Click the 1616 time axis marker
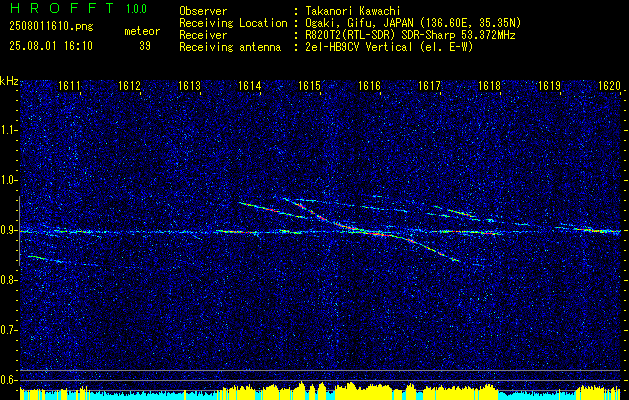This screenshot has width=629, height=400. [x=369, y=86]
